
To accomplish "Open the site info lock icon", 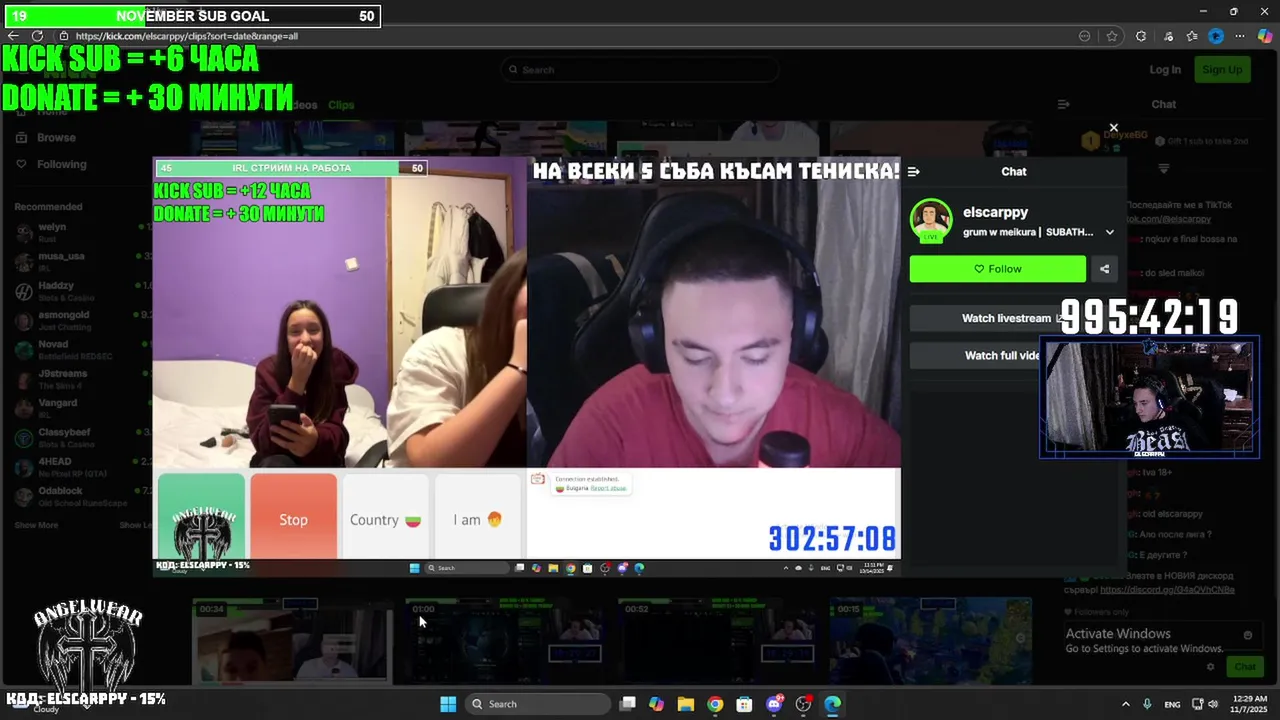I will pos(64,36).
